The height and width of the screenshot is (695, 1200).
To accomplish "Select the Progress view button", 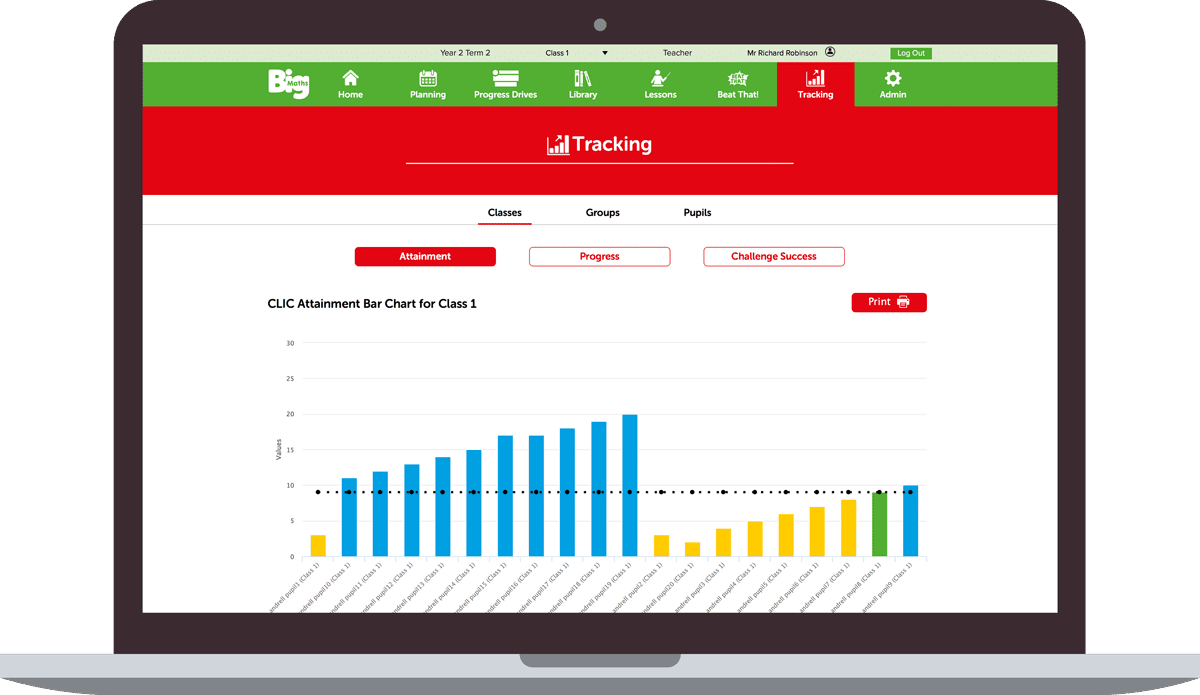I will coord(599,257).
